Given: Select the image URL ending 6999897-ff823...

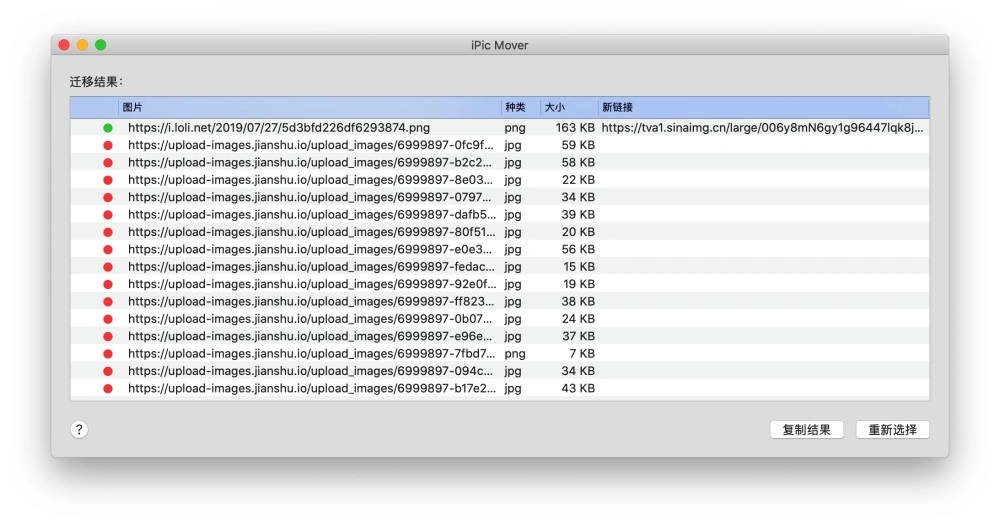Looking at the screenshot, I should coord(311,301).
